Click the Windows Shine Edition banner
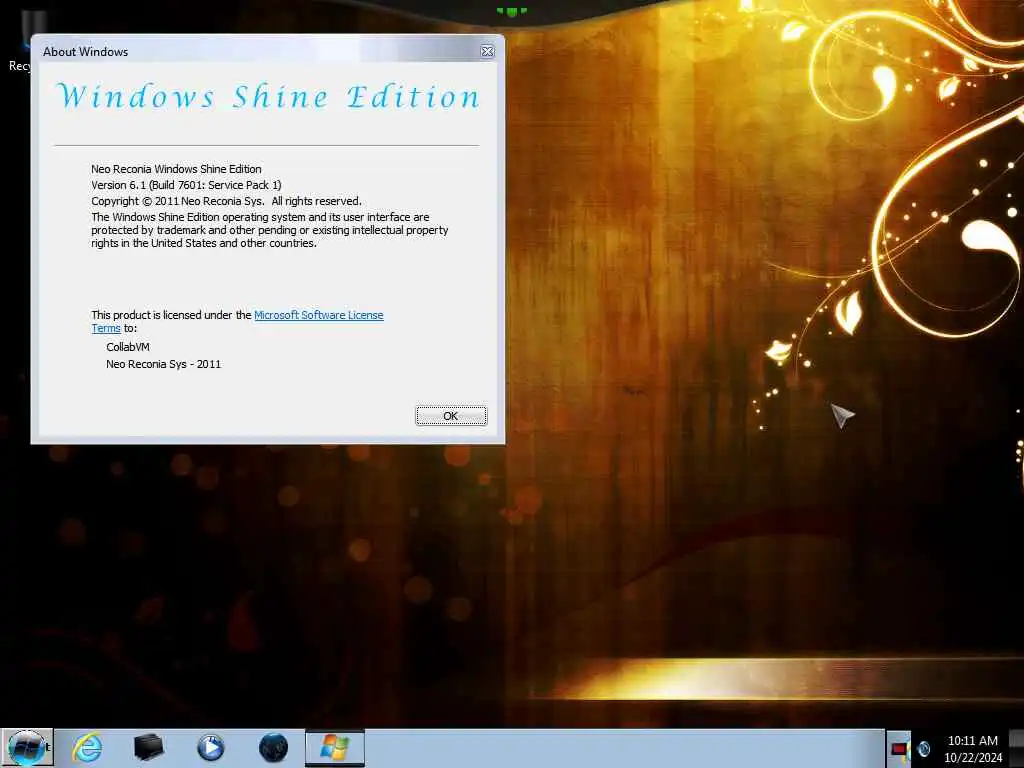 tap(268, 97)
